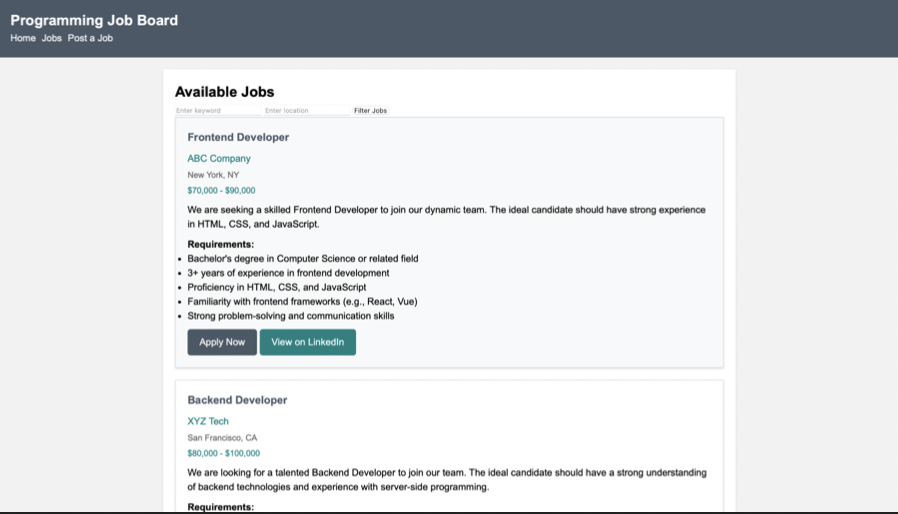Click Proficiency in HTML, CSS requirement
The image size is (898, 514).
(277, 287)
